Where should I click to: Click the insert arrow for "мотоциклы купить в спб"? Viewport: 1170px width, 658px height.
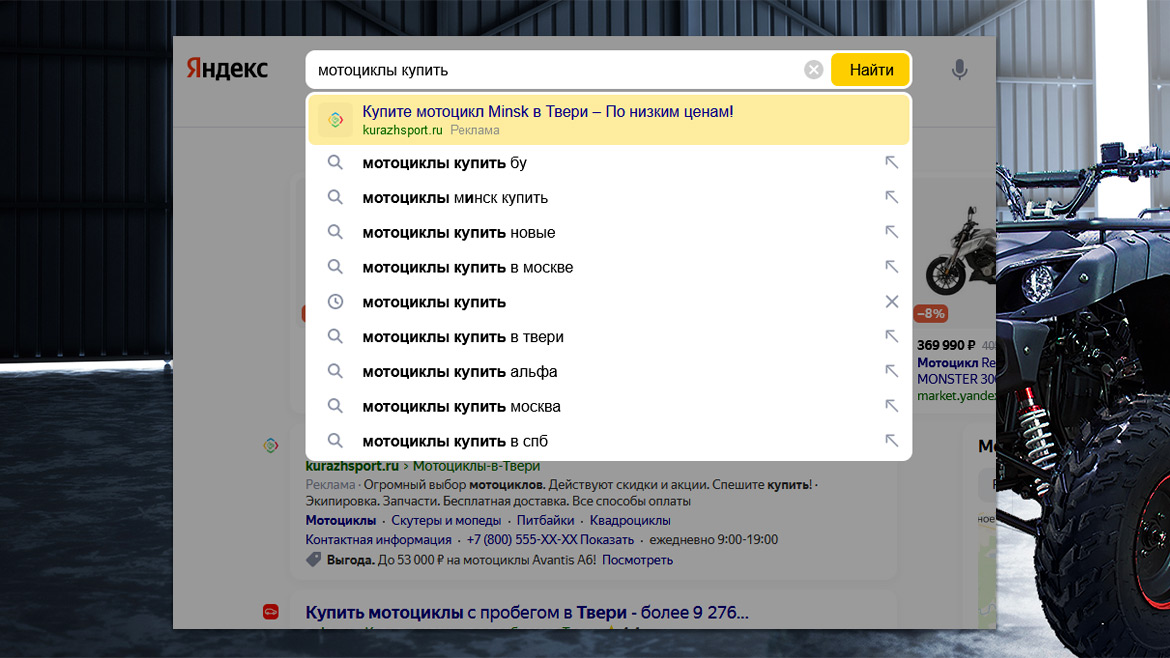892,441
